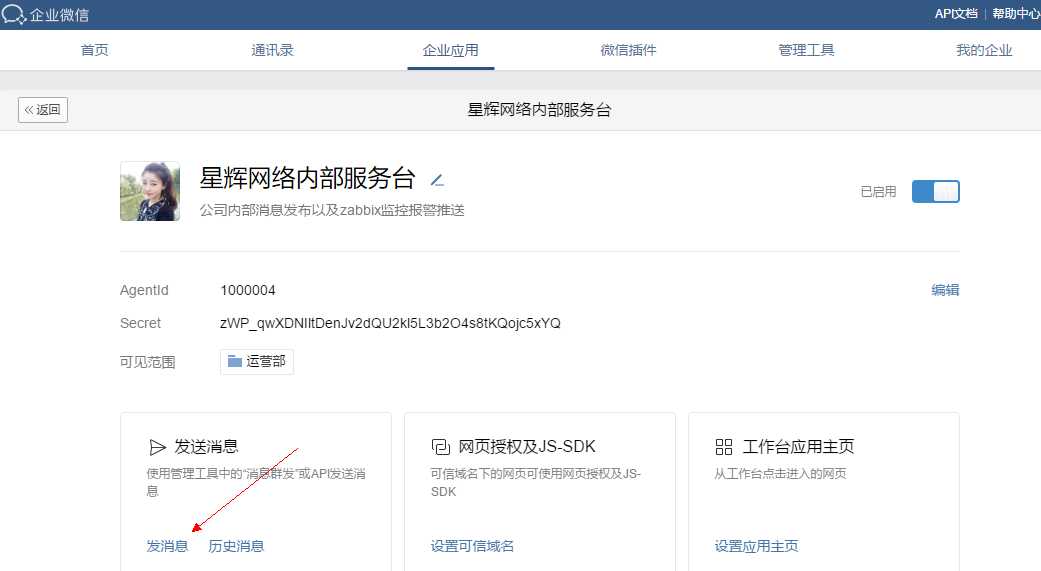This screenshot has height=571, width=1041.
Task: Click the 发送消息 card heading
Action: click(x=206, y=447)
